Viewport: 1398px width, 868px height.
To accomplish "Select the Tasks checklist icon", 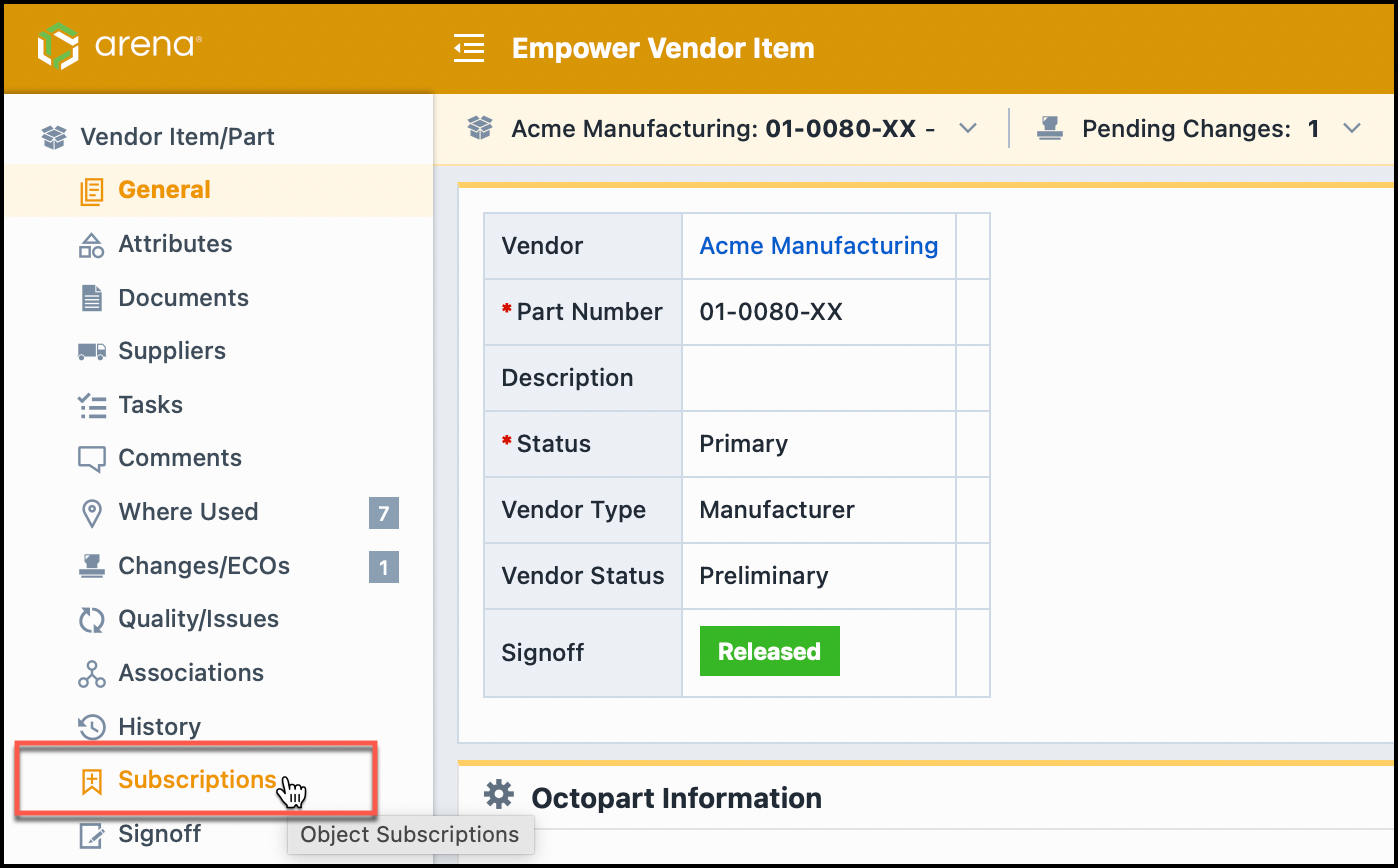I will click(91, 404).
